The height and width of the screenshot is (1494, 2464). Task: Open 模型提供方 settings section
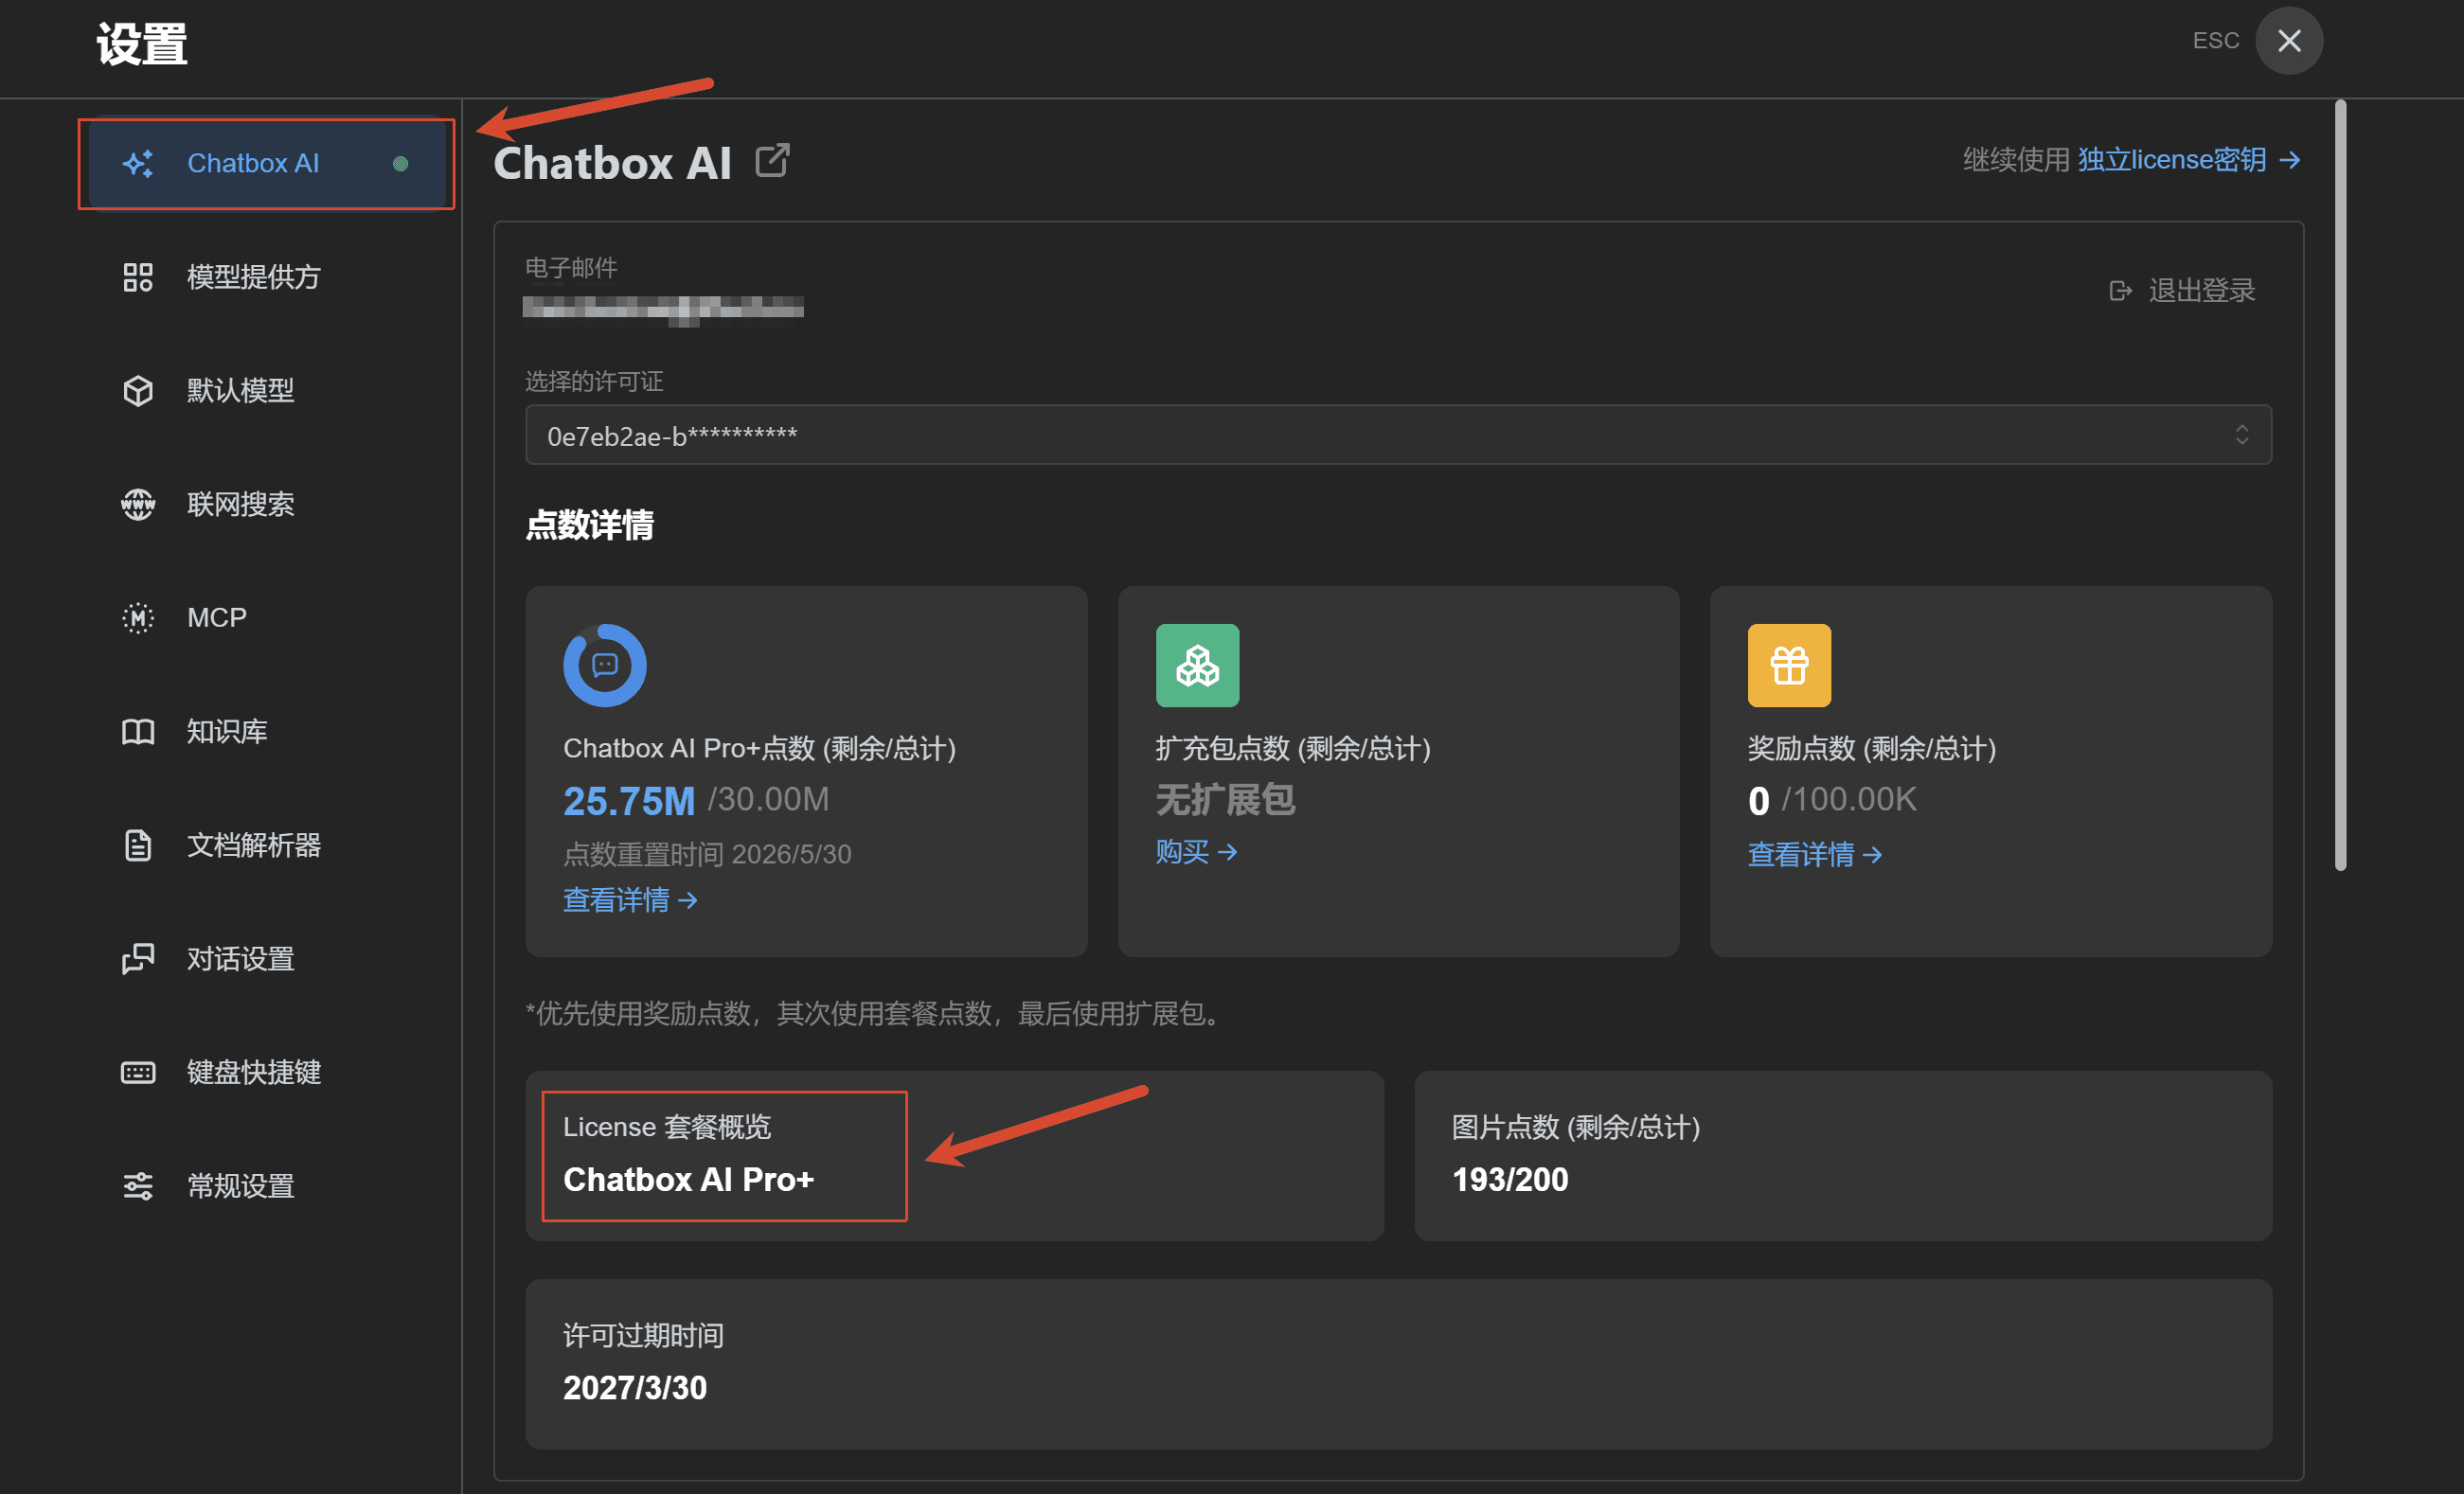267,277
